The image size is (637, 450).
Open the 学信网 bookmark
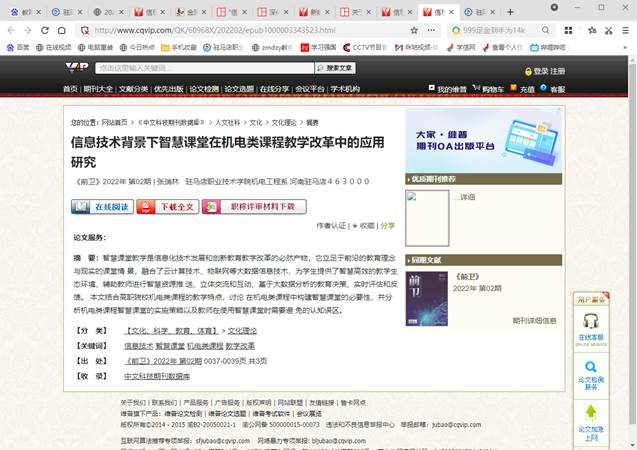461,48
